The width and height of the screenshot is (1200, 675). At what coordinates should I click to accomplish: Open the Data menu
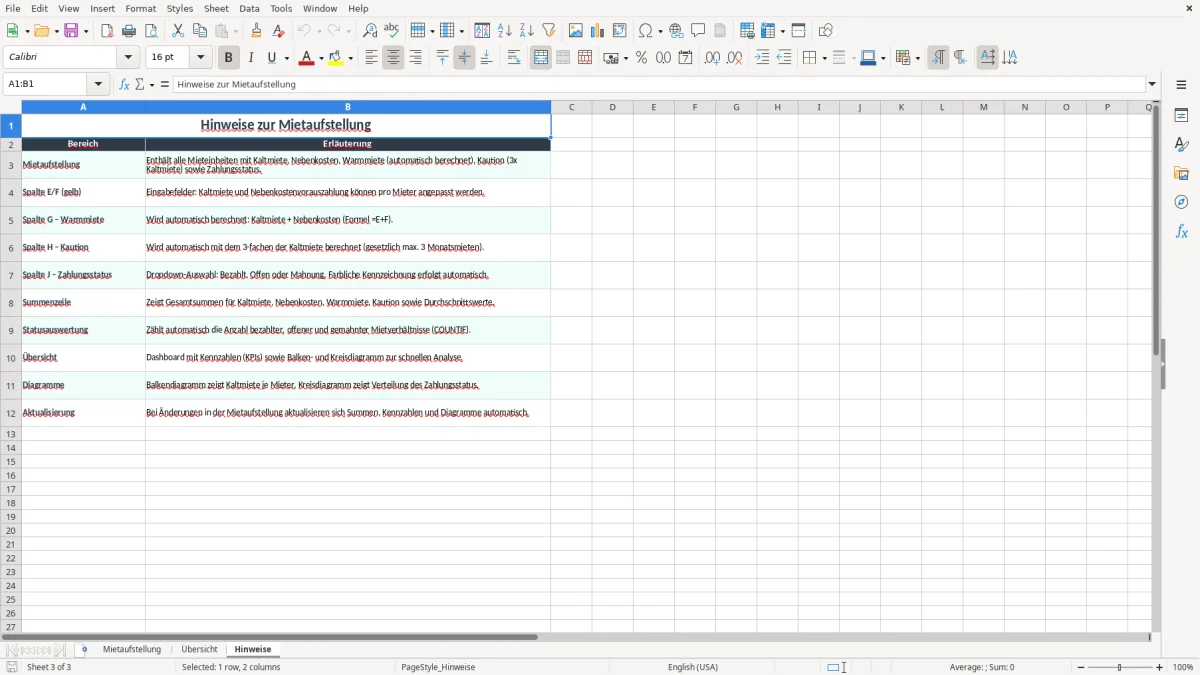click(x=249, y=8)
